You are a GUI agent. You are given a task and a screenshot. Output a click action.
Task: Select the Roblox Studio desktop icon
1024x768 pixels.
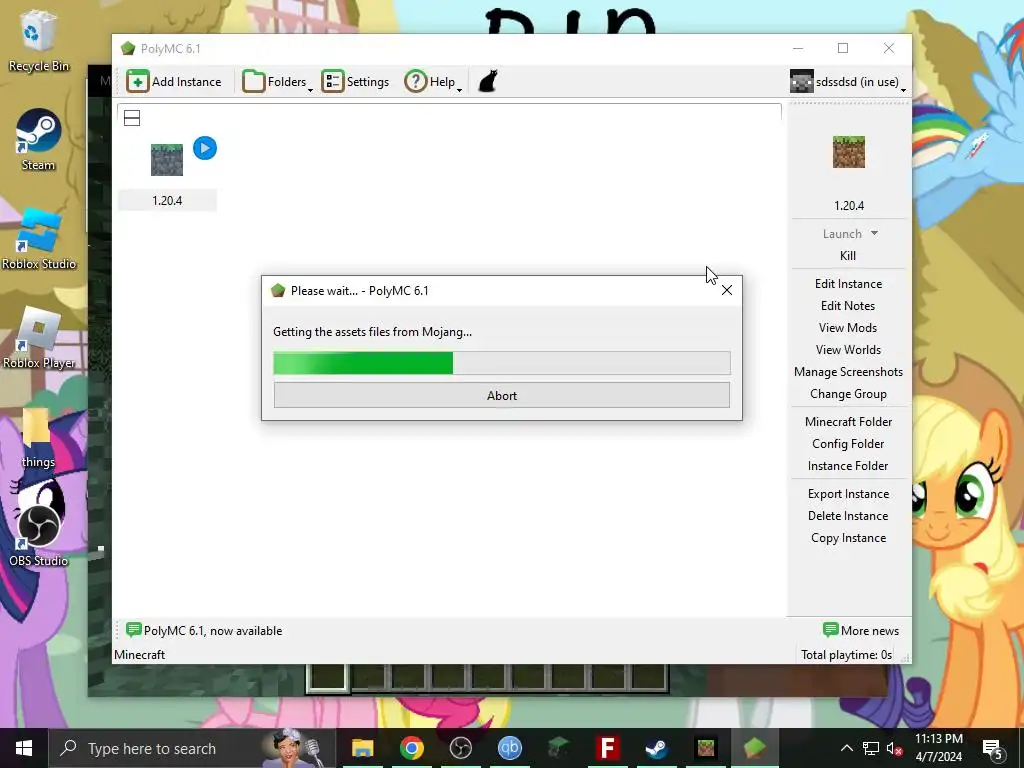(x=39, y=239)
